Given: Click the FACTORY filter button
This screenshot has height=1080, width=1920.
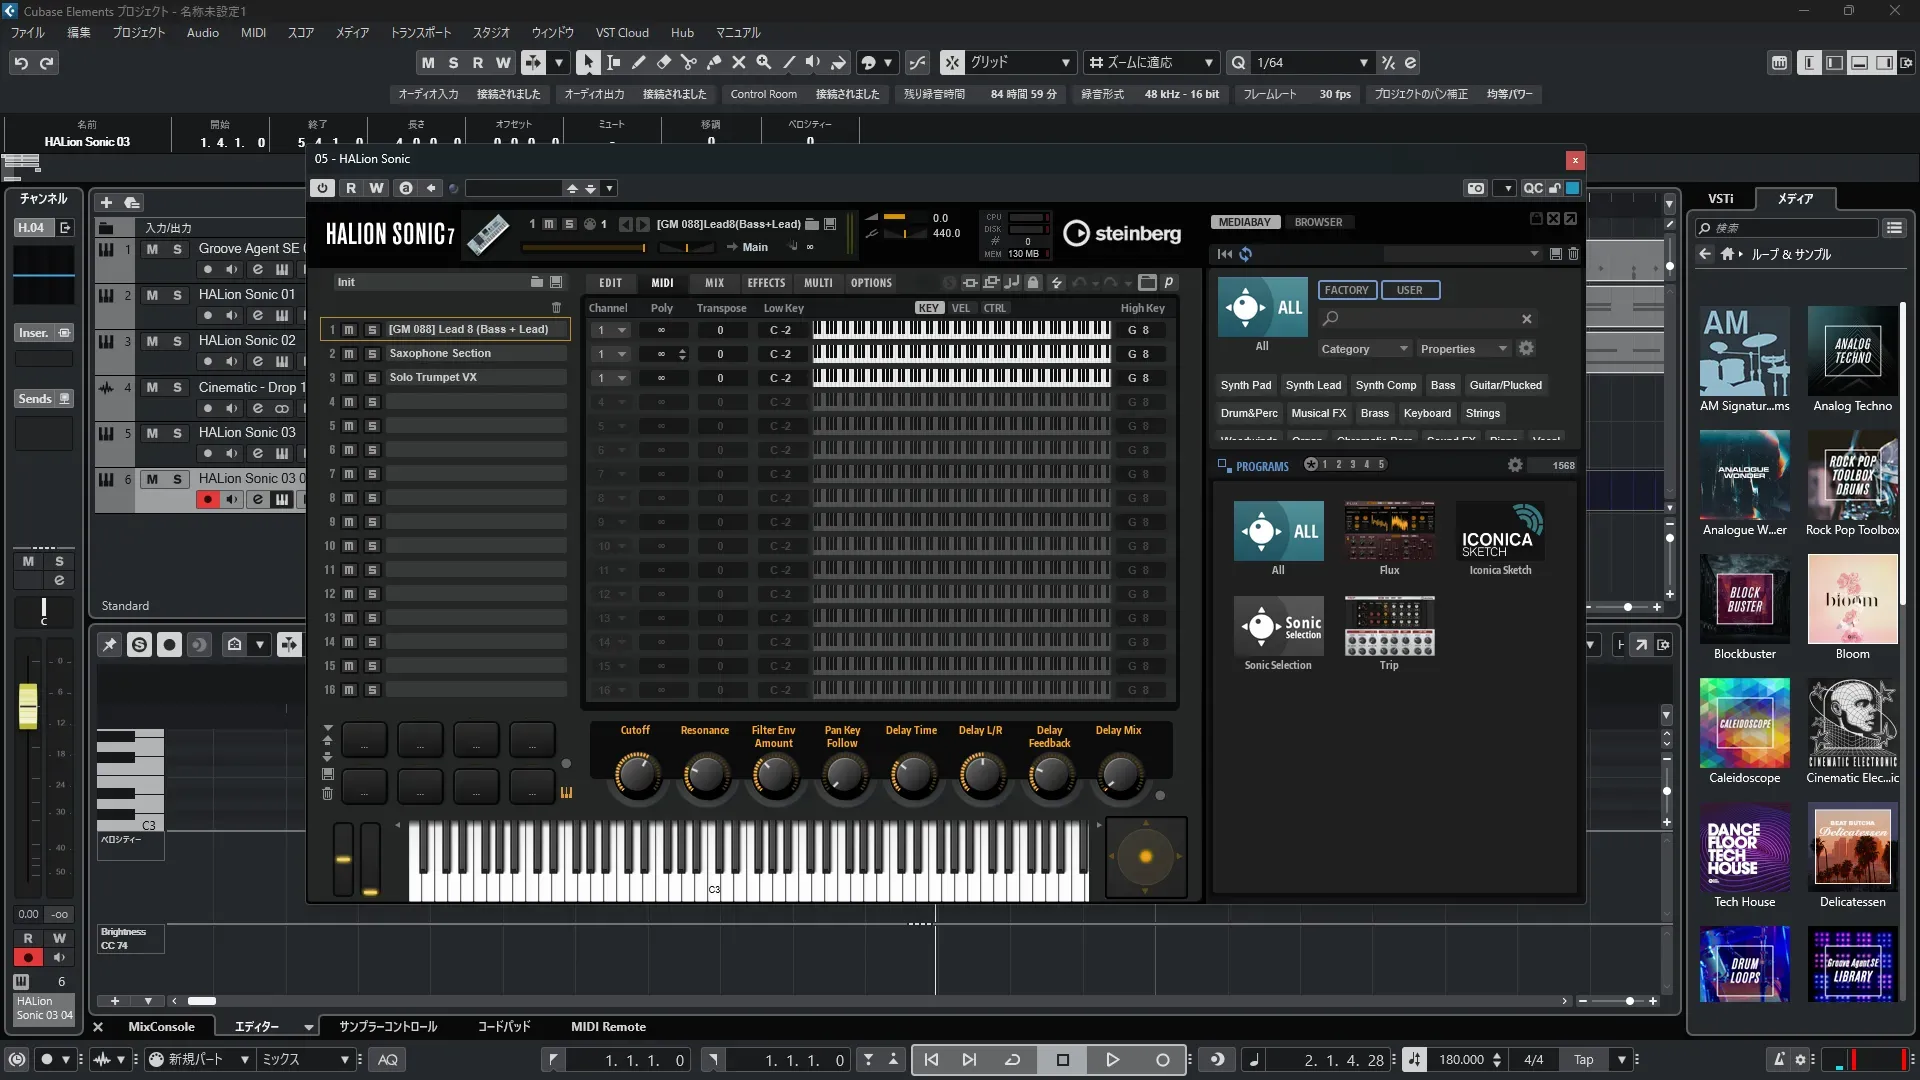Looking at the screenshot, I should tap(1346, 290).
